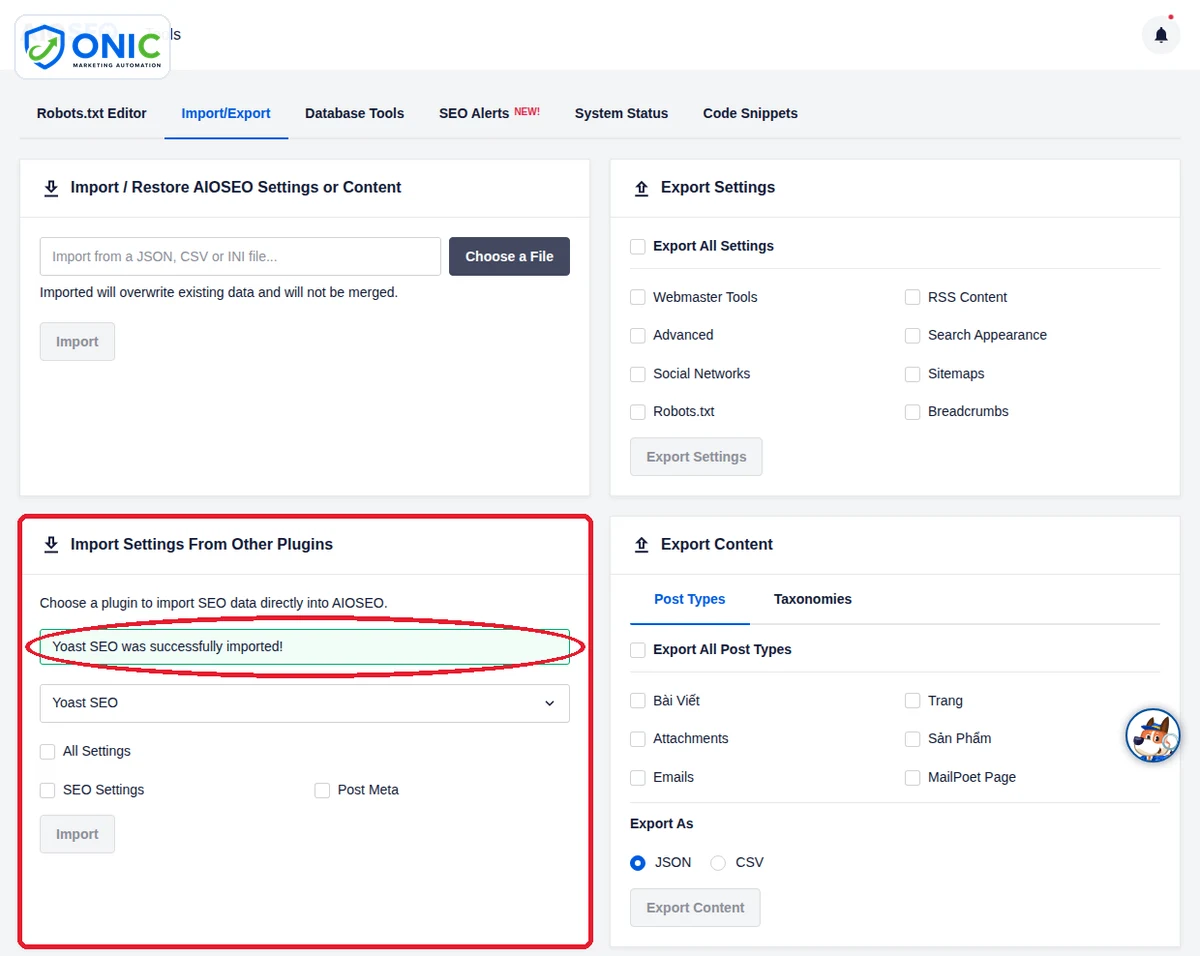Select the Social Networks checkbox

(x=638, y=374)
